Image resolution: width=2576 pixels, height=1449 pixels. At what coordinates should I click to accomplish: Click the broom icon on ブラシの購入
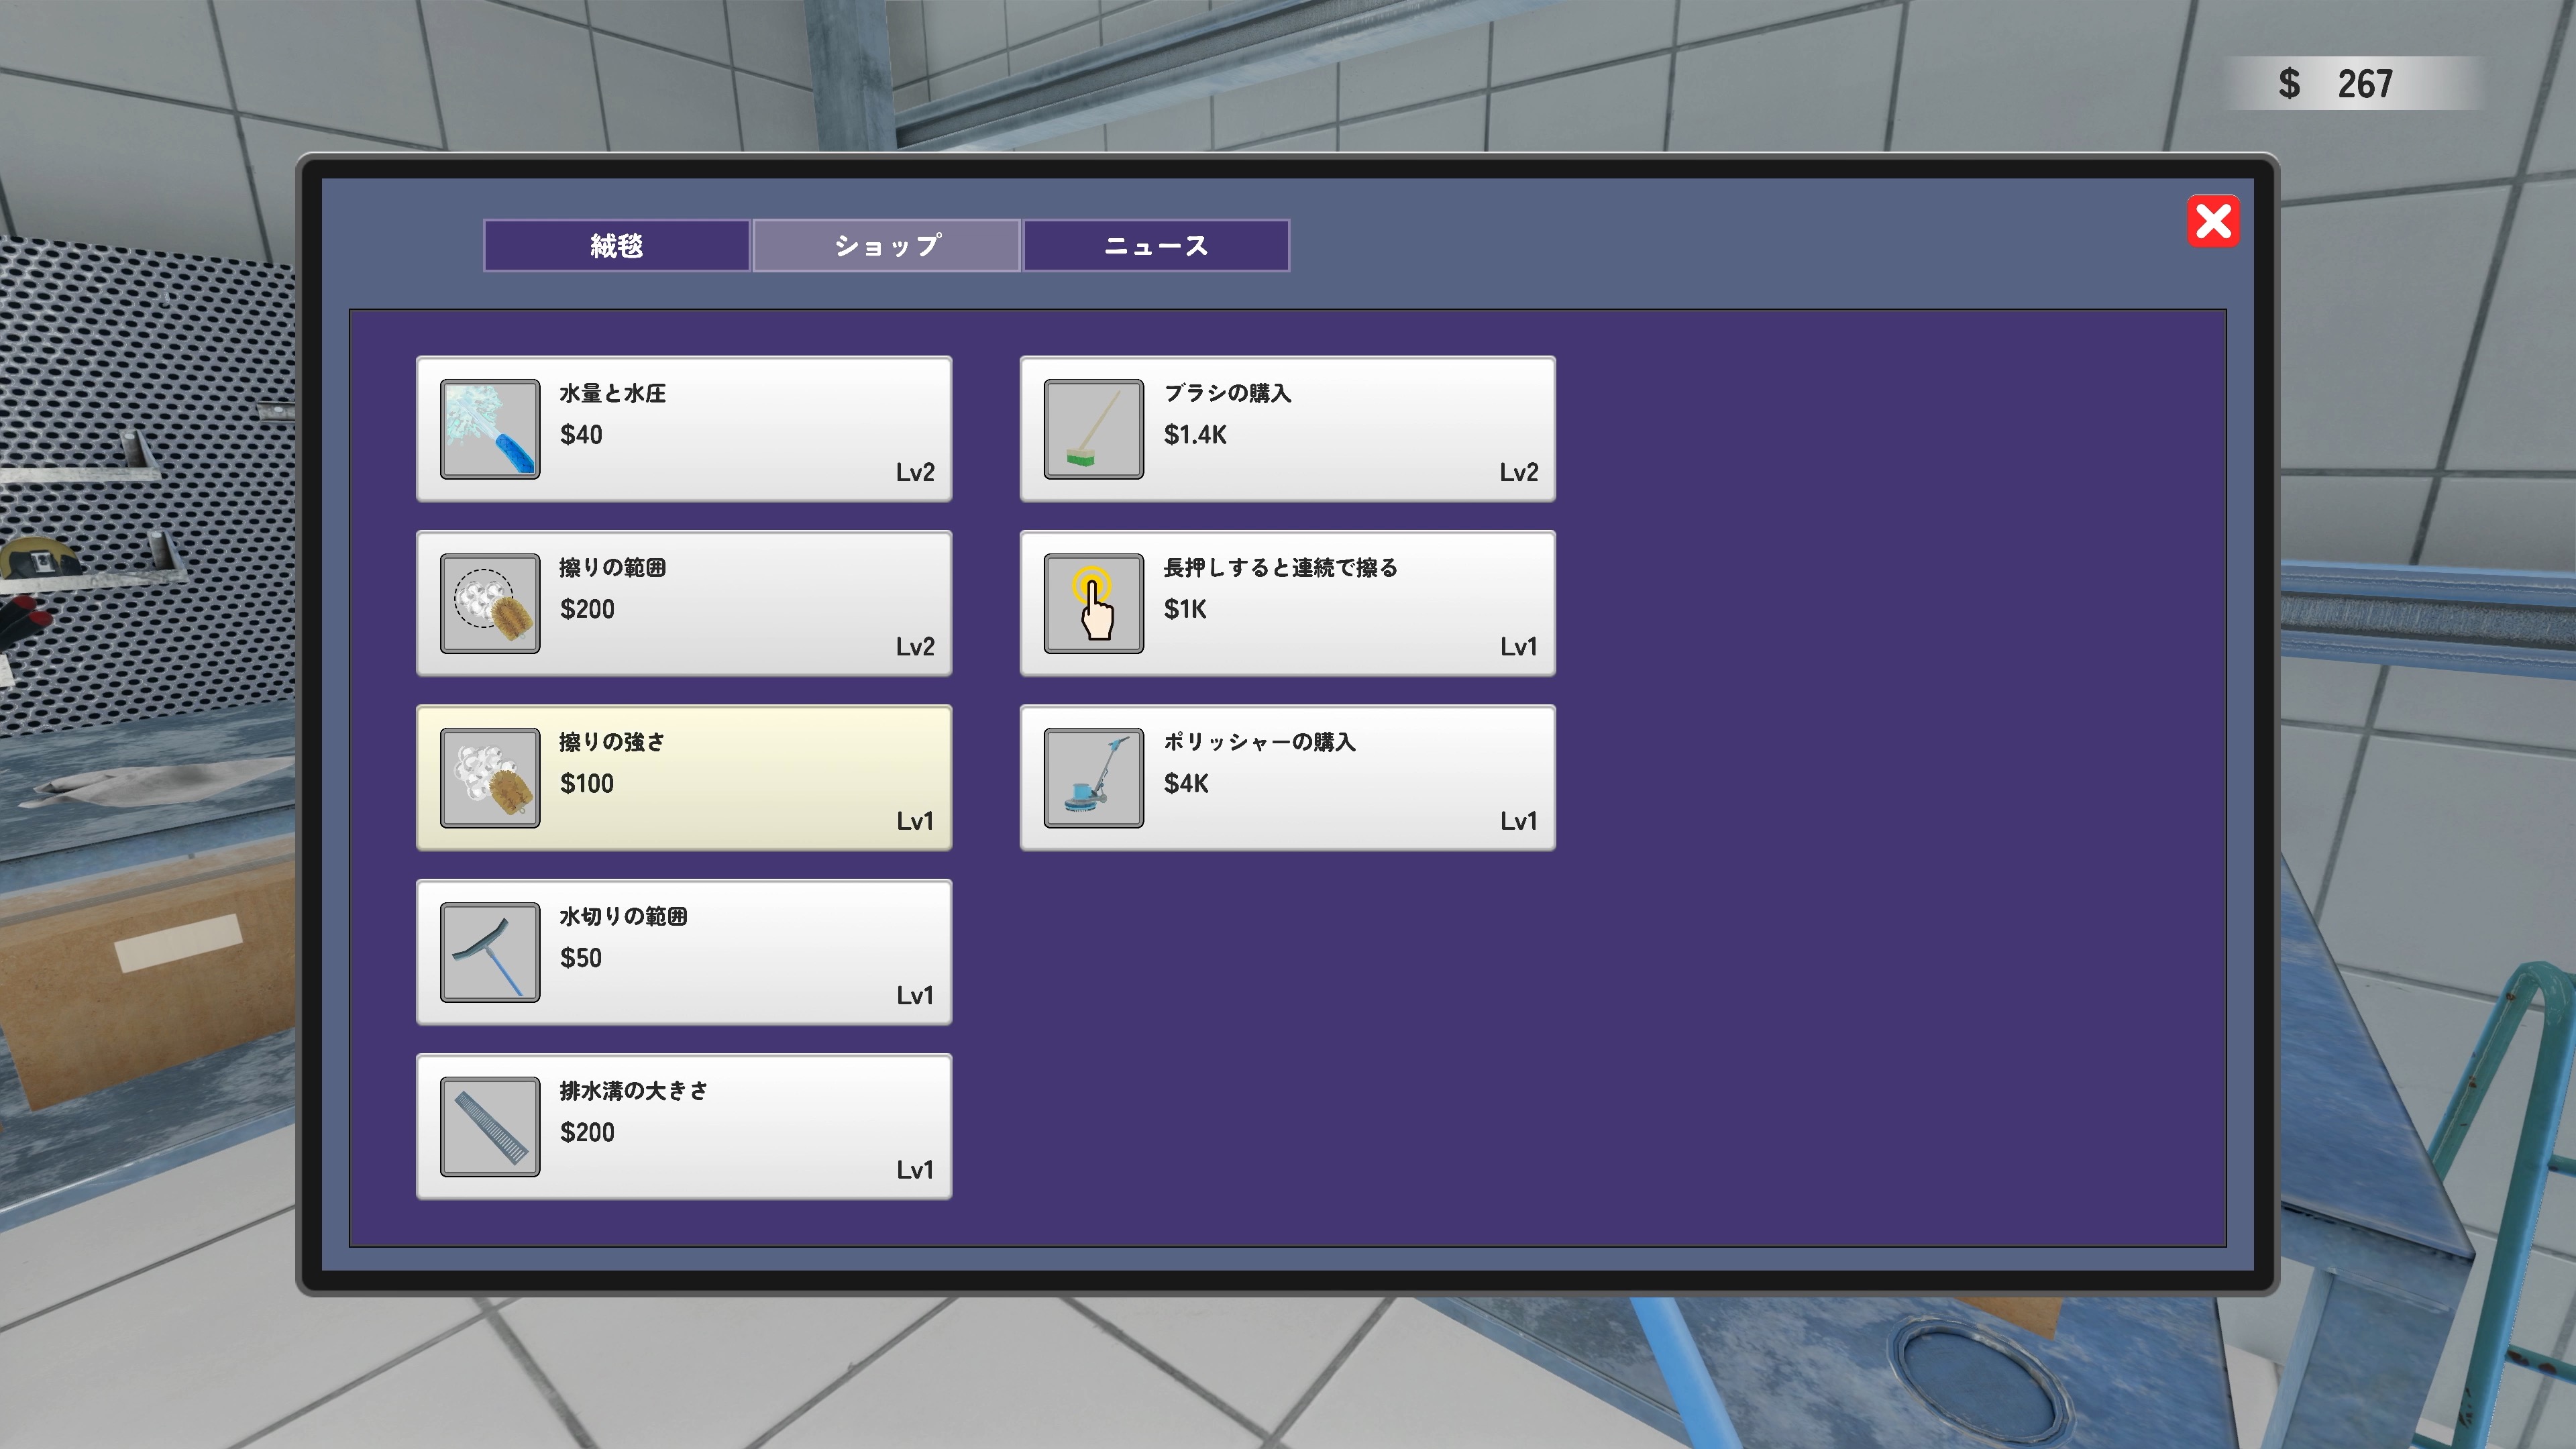1093,430
